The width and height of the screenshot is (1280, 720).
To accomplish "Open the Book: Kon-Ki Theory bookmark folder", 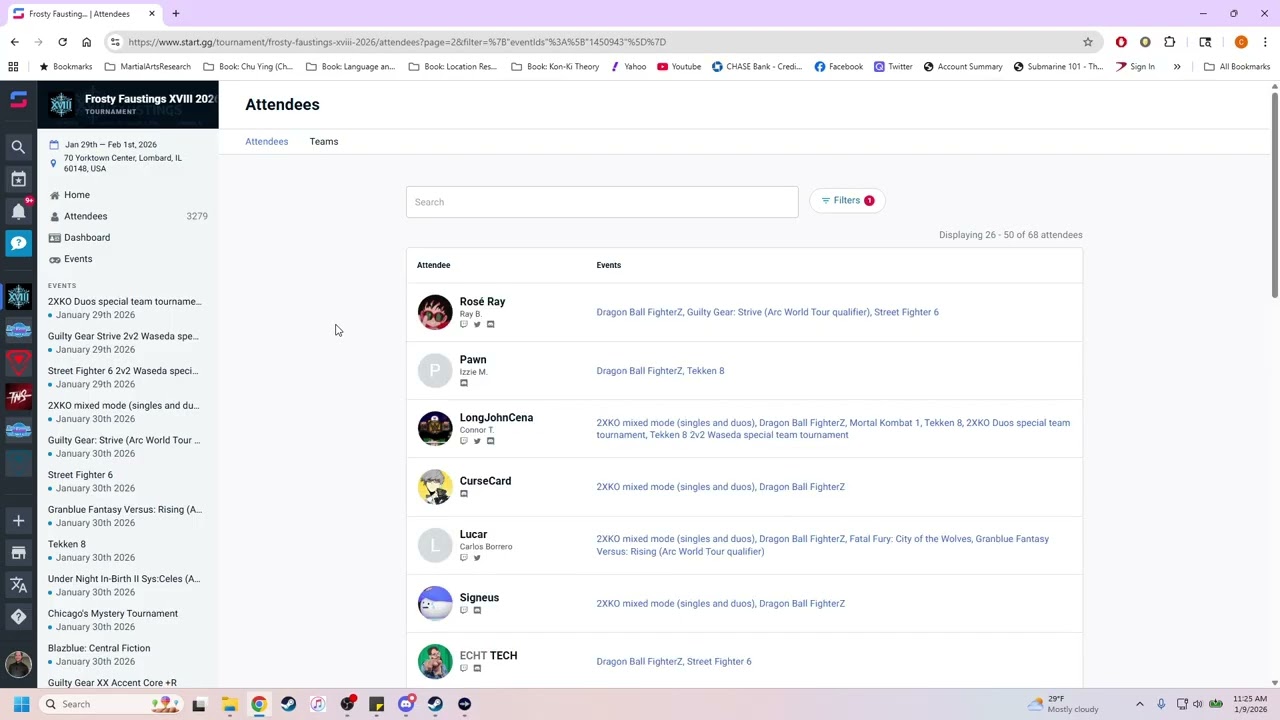I will [555, 67].
